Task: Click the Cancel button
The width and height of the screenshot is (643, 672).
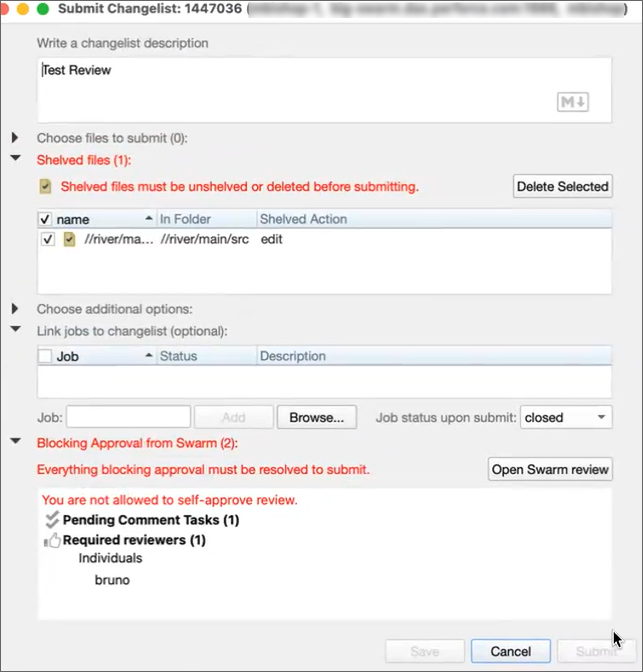Action: point(510,651)
